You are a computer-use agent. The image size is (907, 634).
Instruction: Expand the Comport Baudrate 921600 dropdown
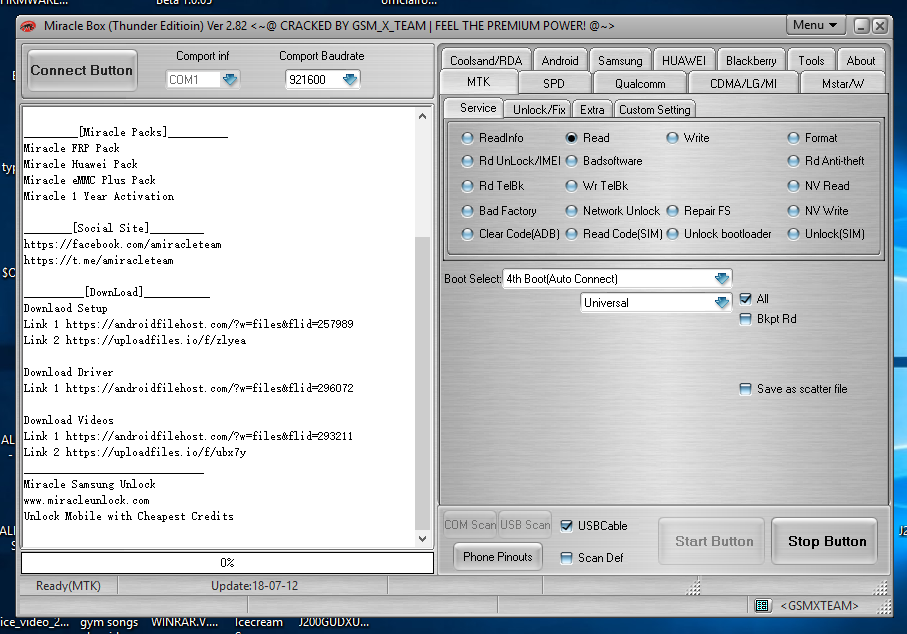coord(349,79)
